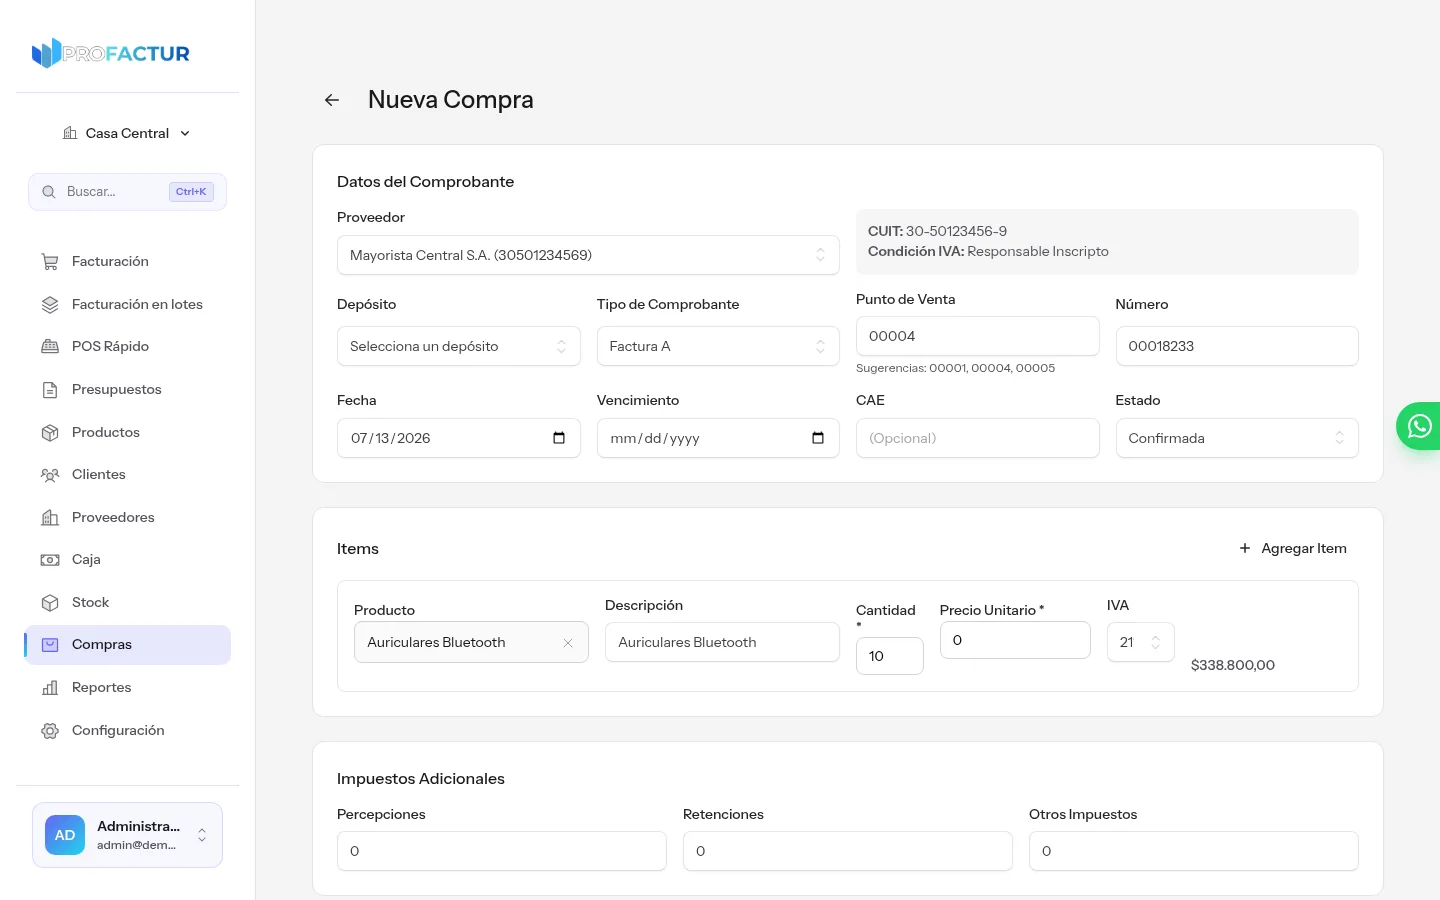1440x900 pixels.
Task: Click the back arrow beside Nueva Compra
Action: click(332, 100)
